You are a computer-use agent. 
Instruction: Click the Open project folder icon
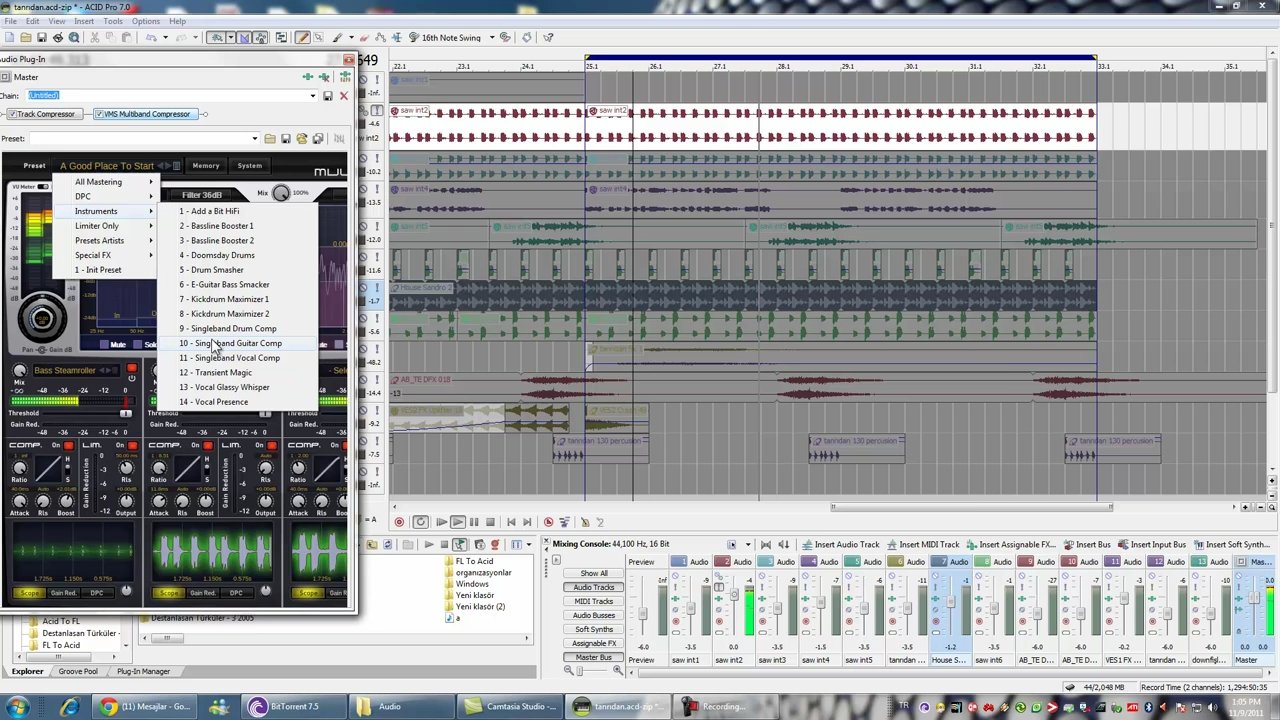[x=25, y=37]
